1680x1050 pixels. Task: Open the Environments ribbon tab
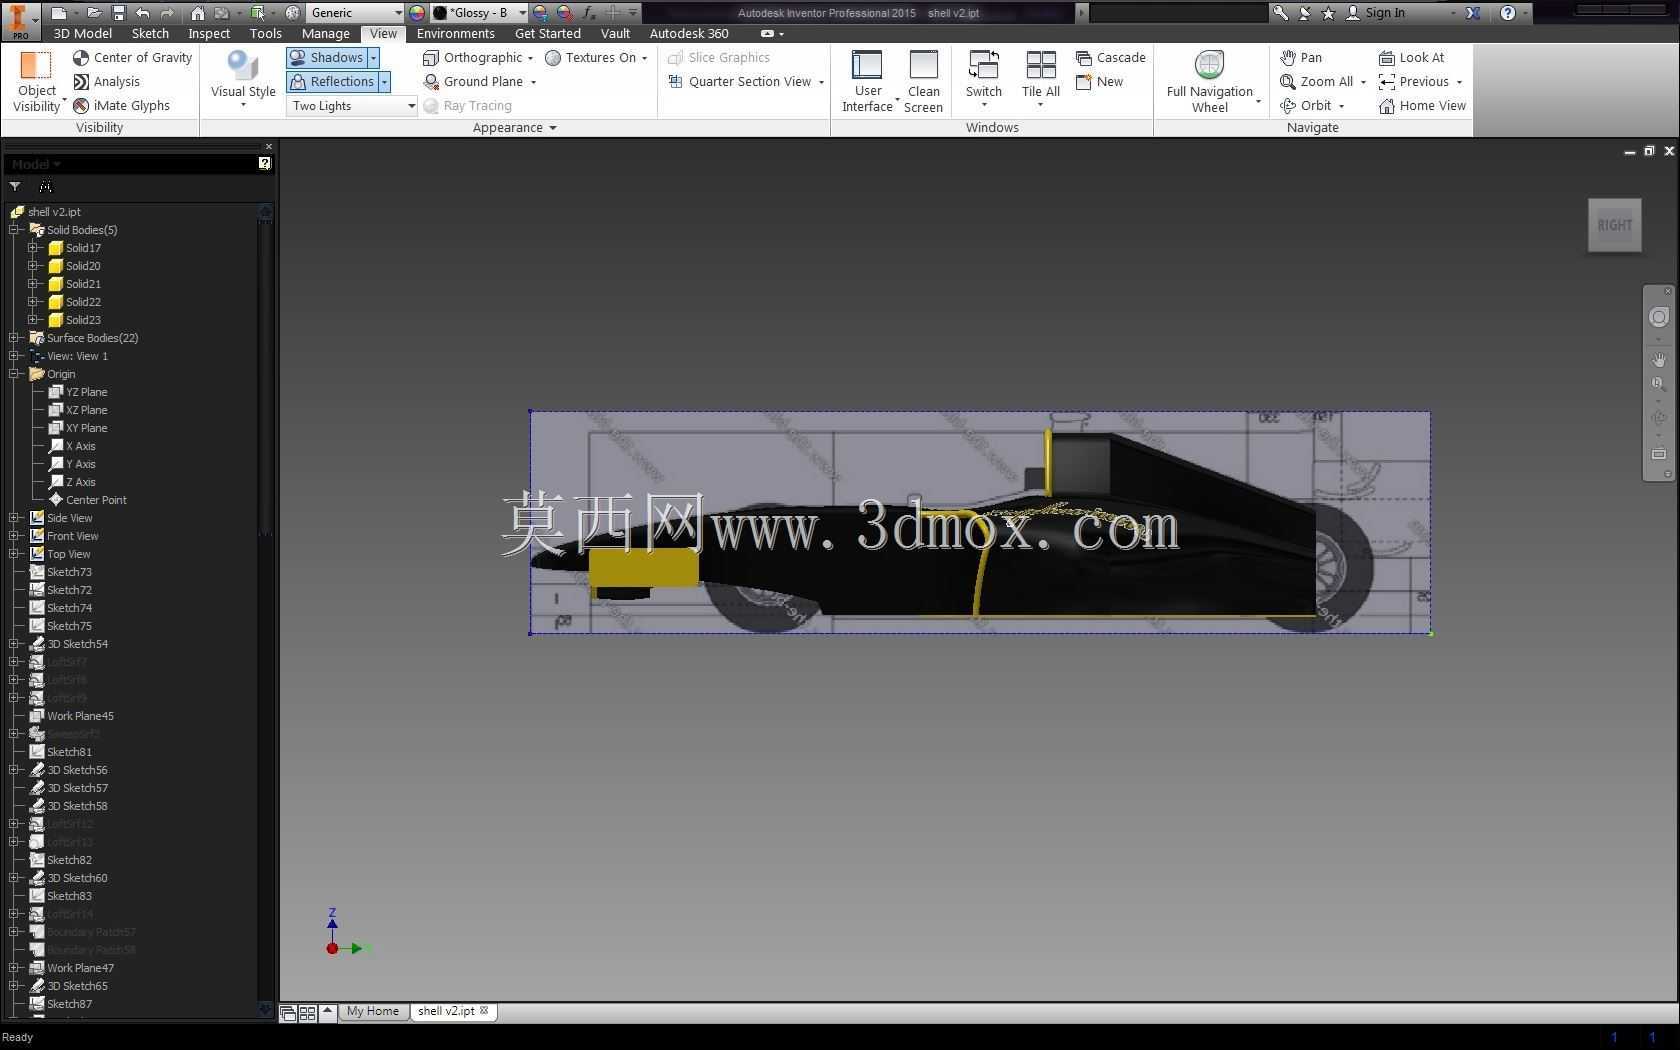(x=456, y=33)
